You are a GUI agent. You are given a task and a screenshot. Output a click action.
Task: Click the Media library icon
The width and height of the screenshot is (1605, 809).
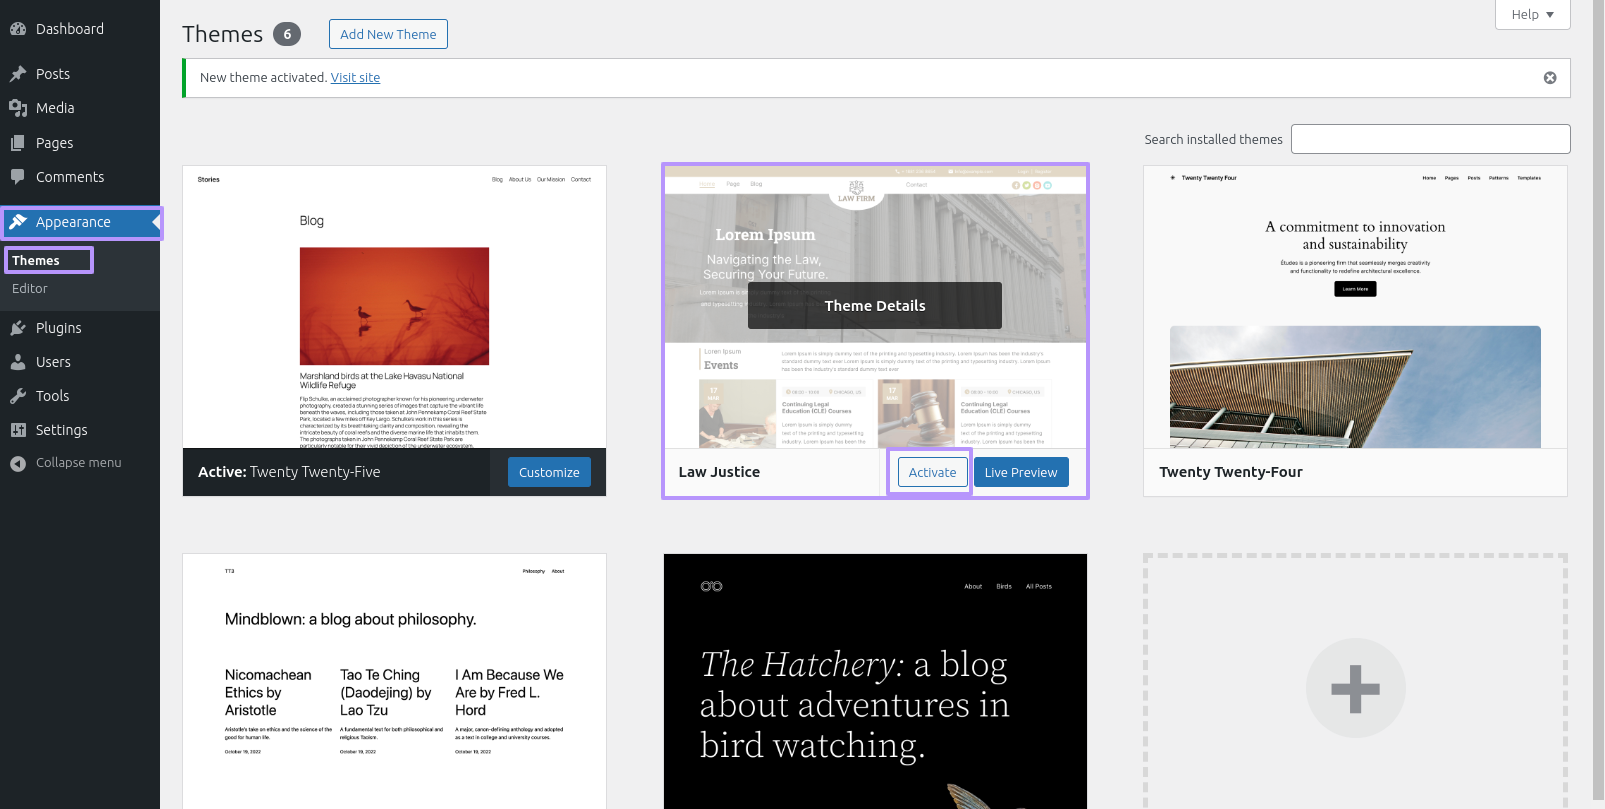coord(18,108)
